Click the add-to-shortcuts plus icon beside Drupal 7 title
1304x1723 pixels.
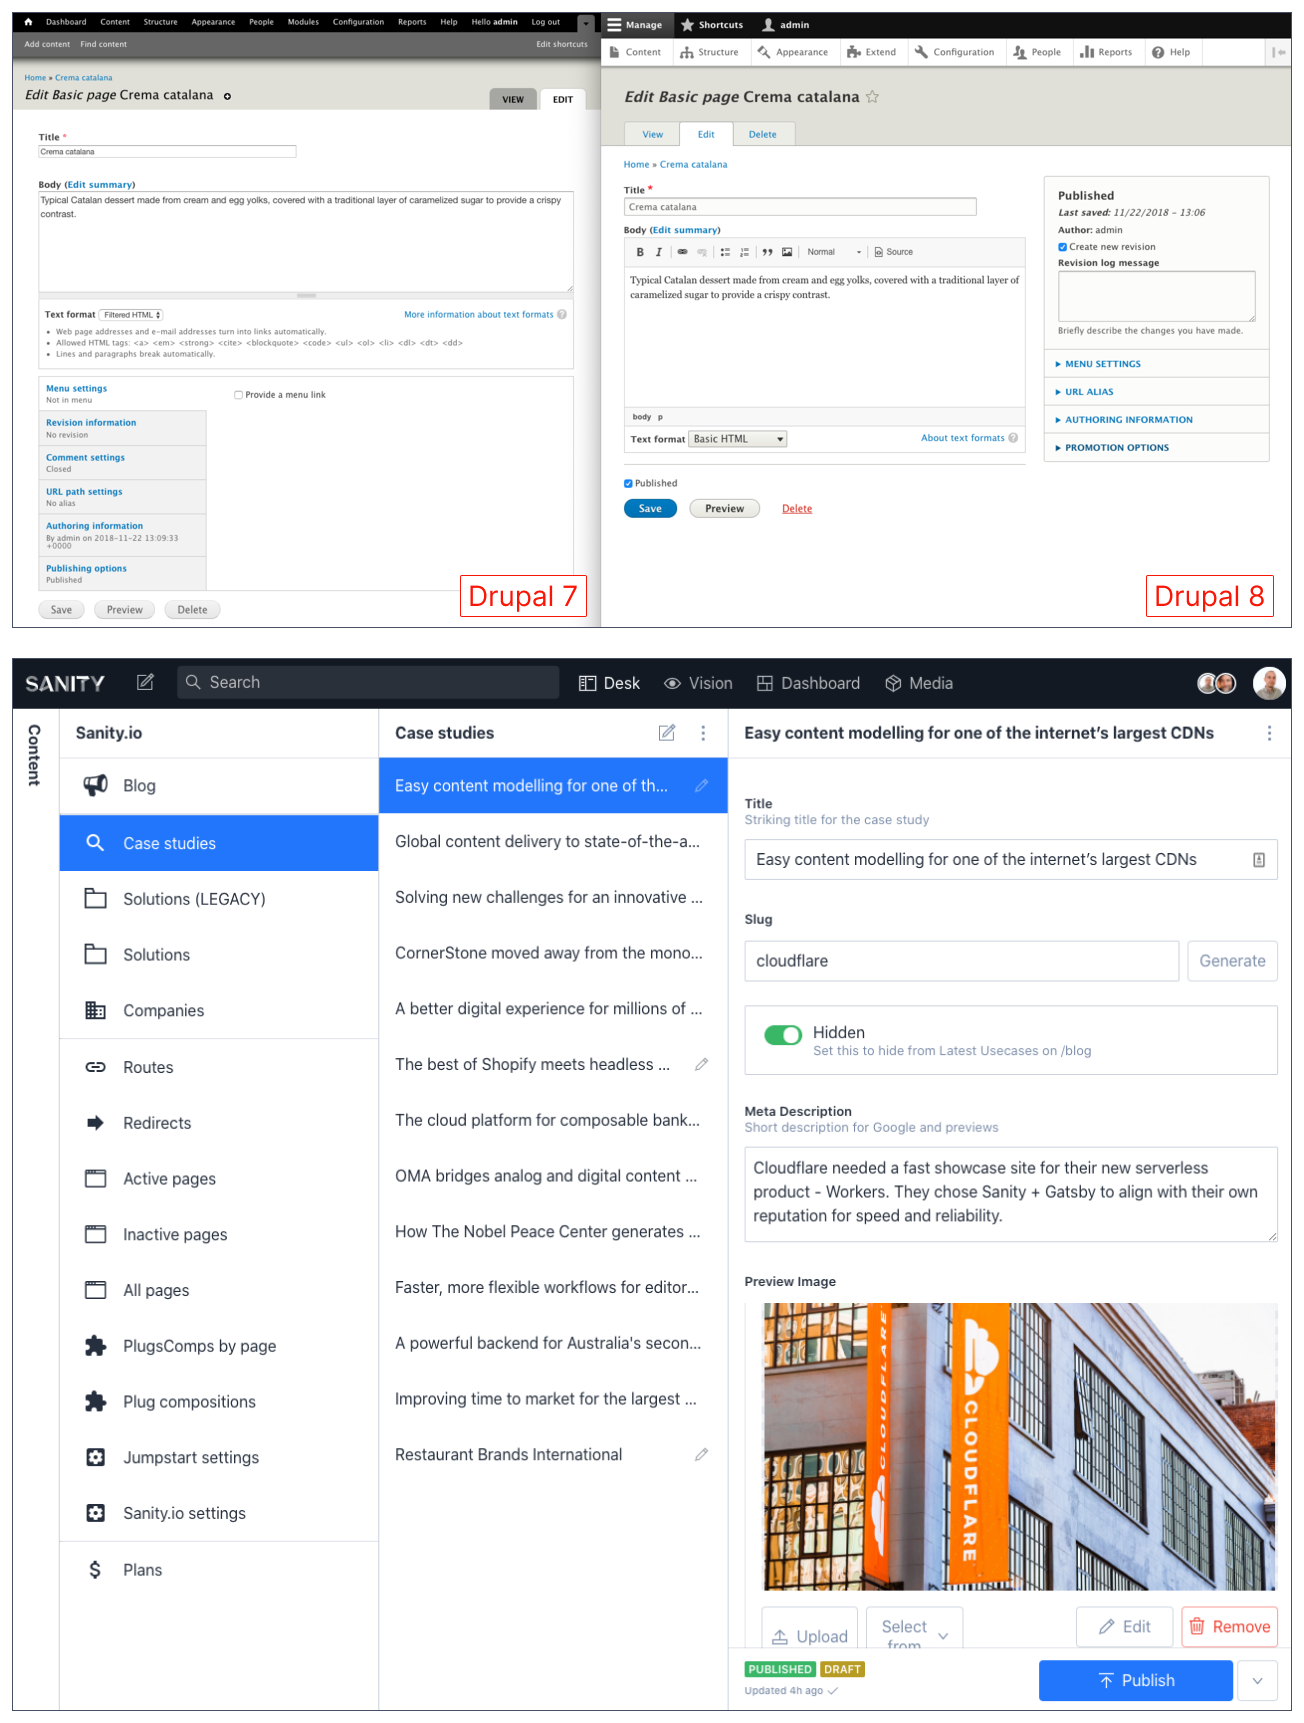[227, 96]
